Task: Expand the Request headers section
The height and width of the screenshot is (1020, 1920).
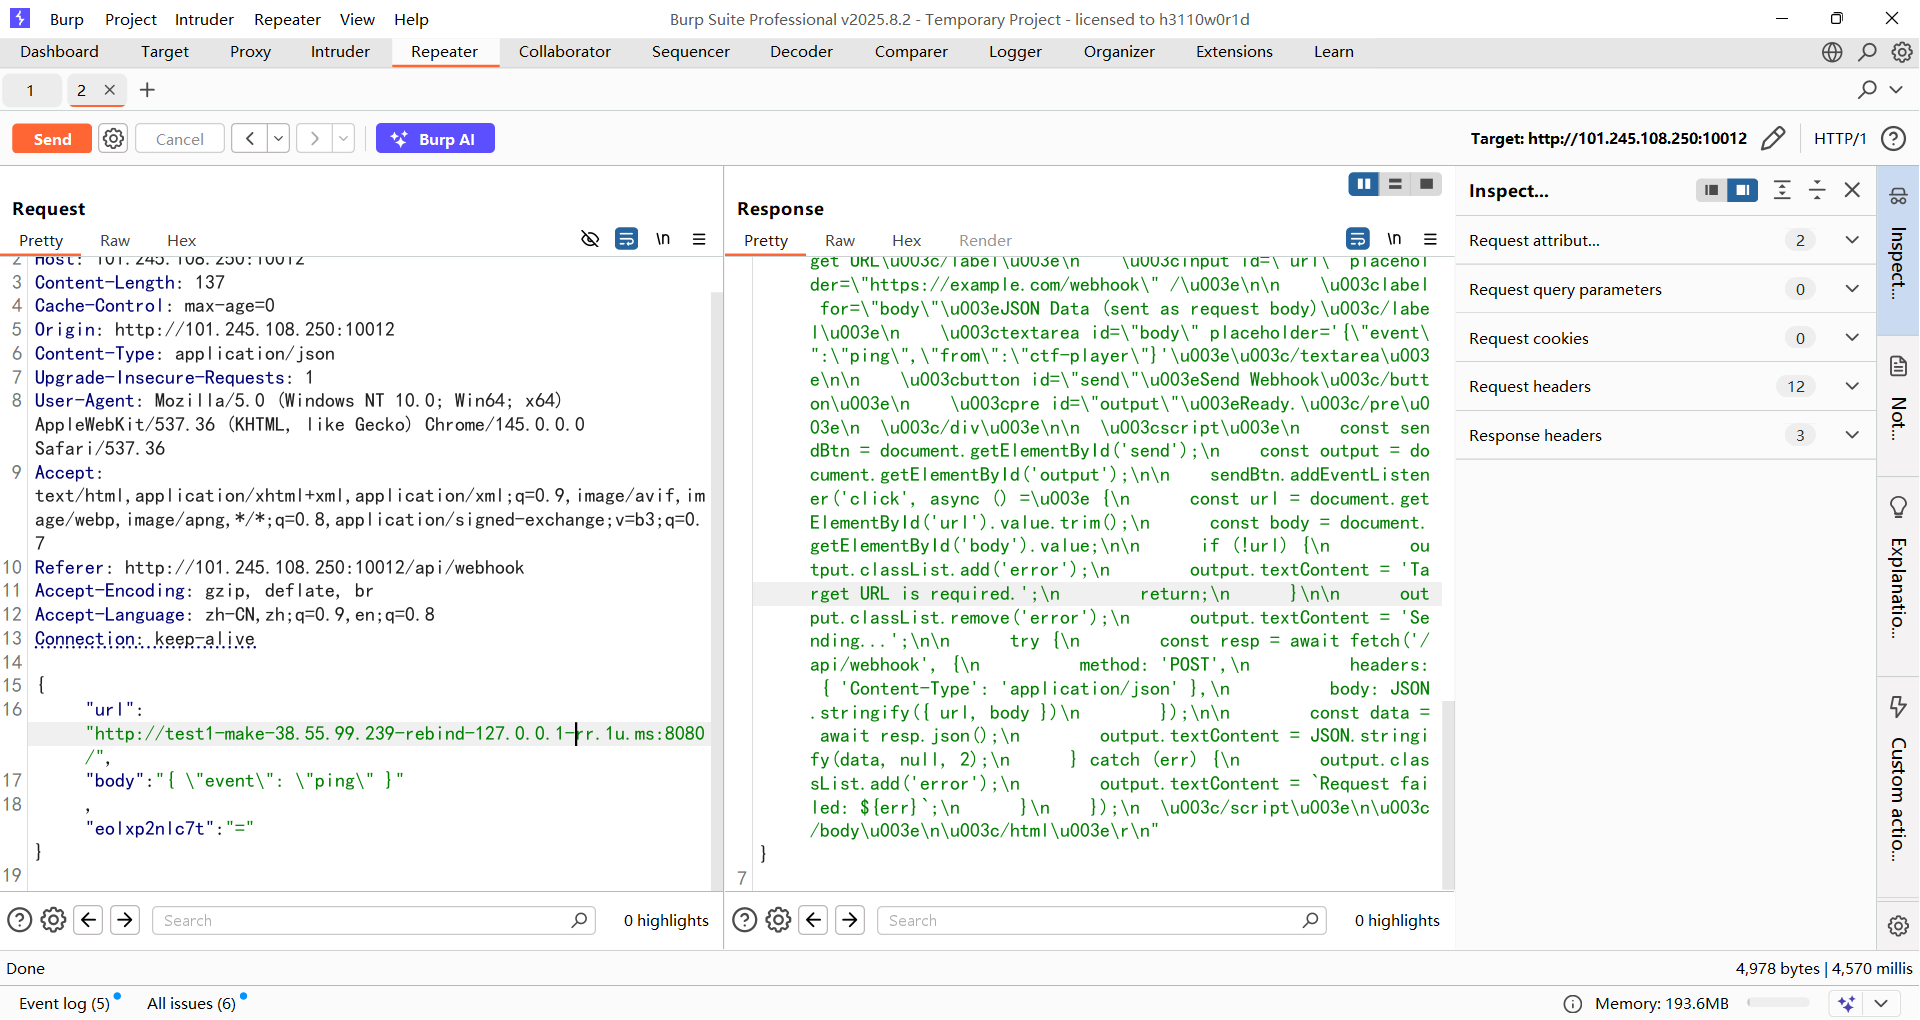Action: click(1851, 386)
